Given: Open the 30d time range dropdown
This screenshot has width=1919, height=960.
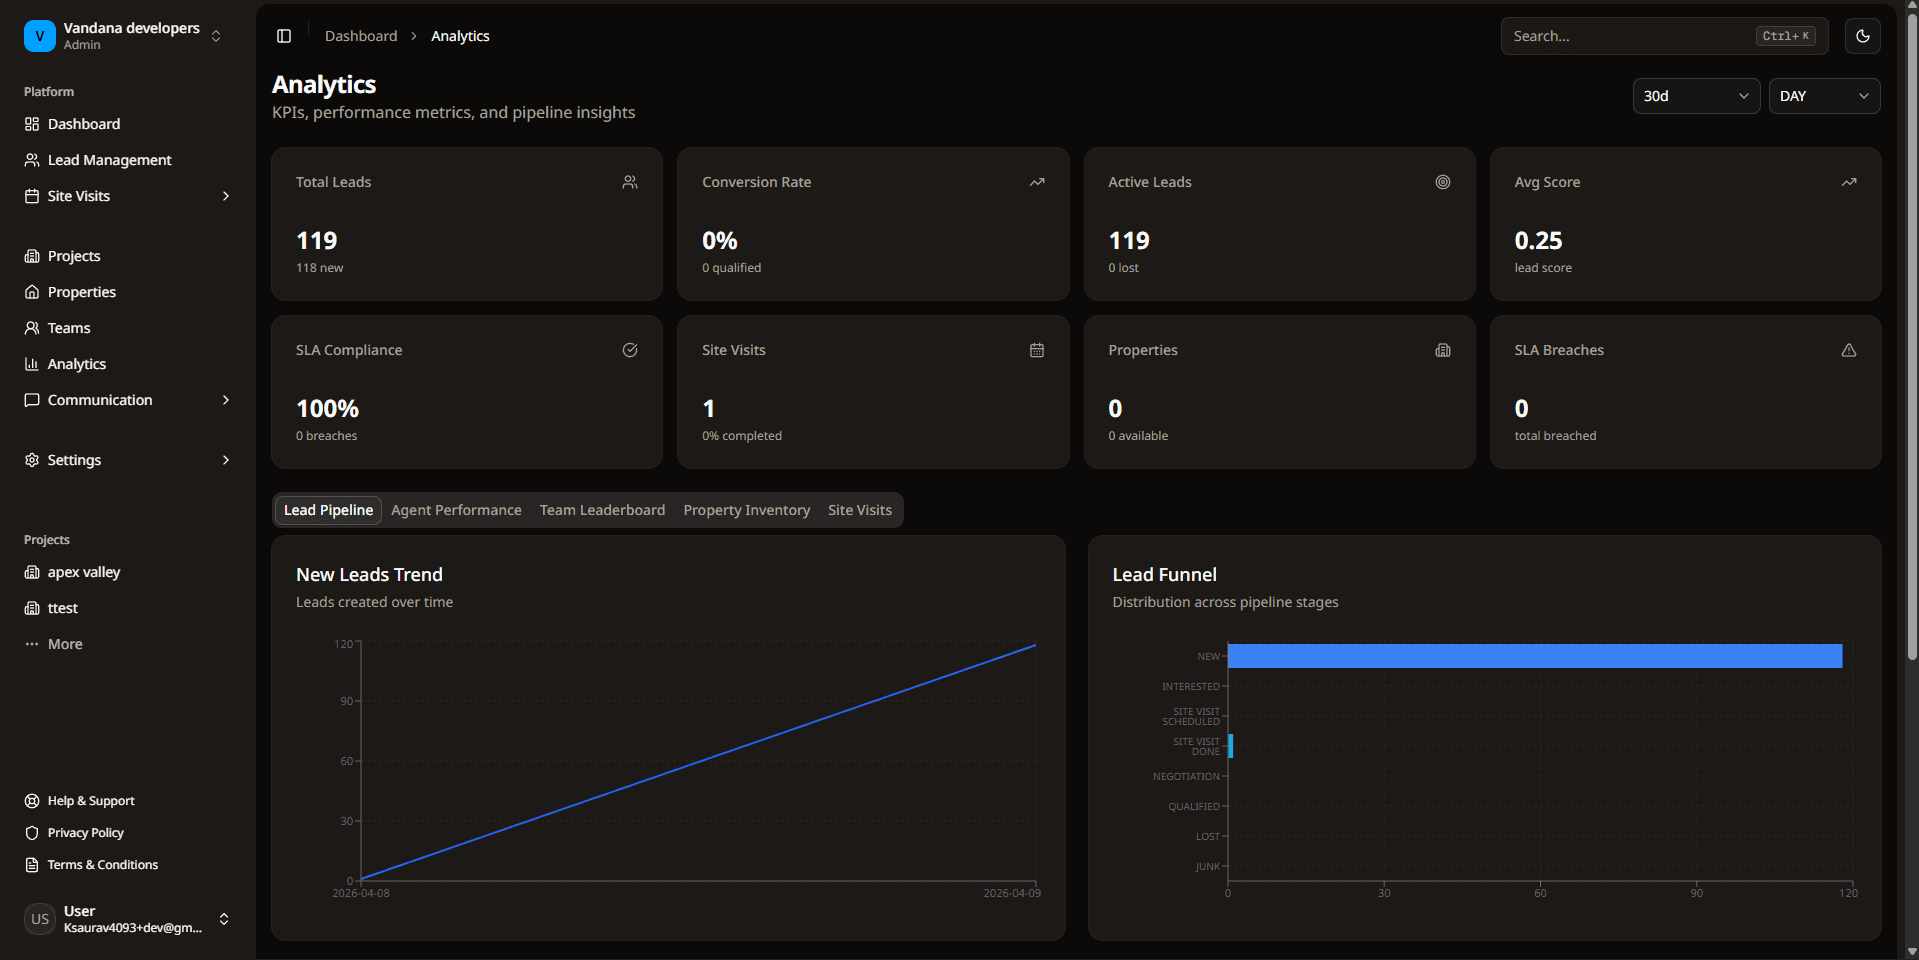Looking at the screenshot, I should tap(1695, 96).
